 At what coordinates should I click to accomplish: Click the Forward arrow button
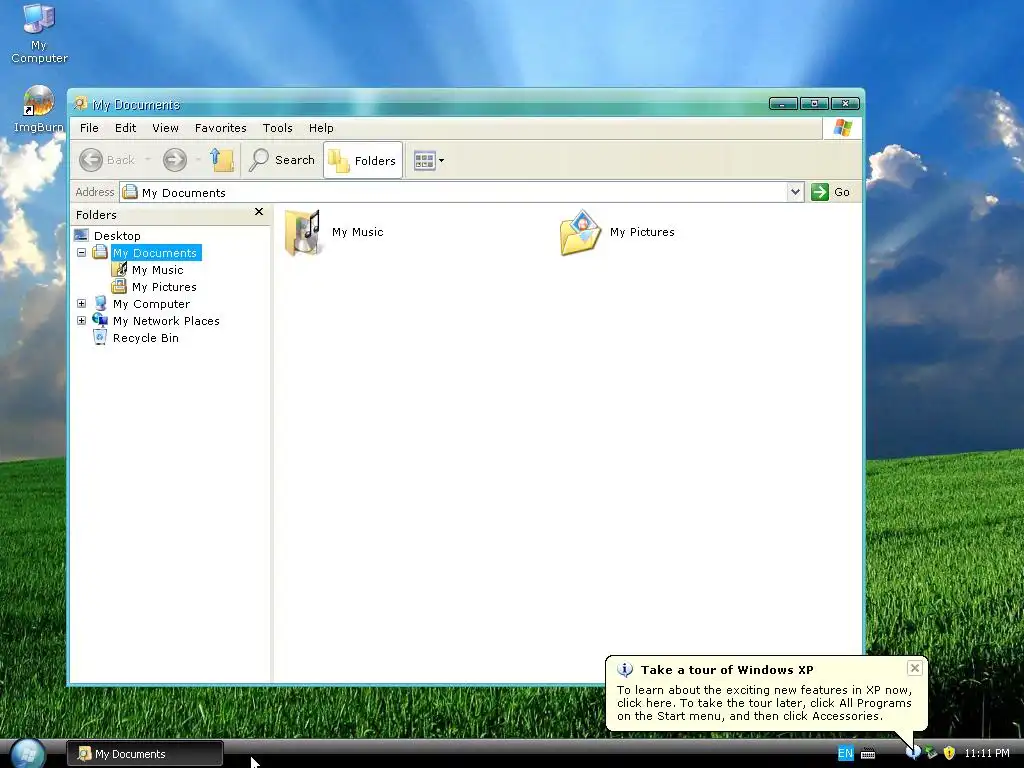pyautogui.click(x=174, y=160)
